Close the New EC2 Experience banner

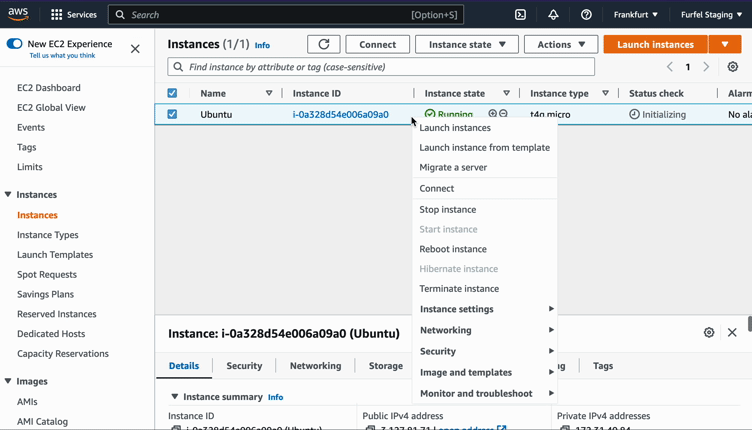[x=135, y=49]
